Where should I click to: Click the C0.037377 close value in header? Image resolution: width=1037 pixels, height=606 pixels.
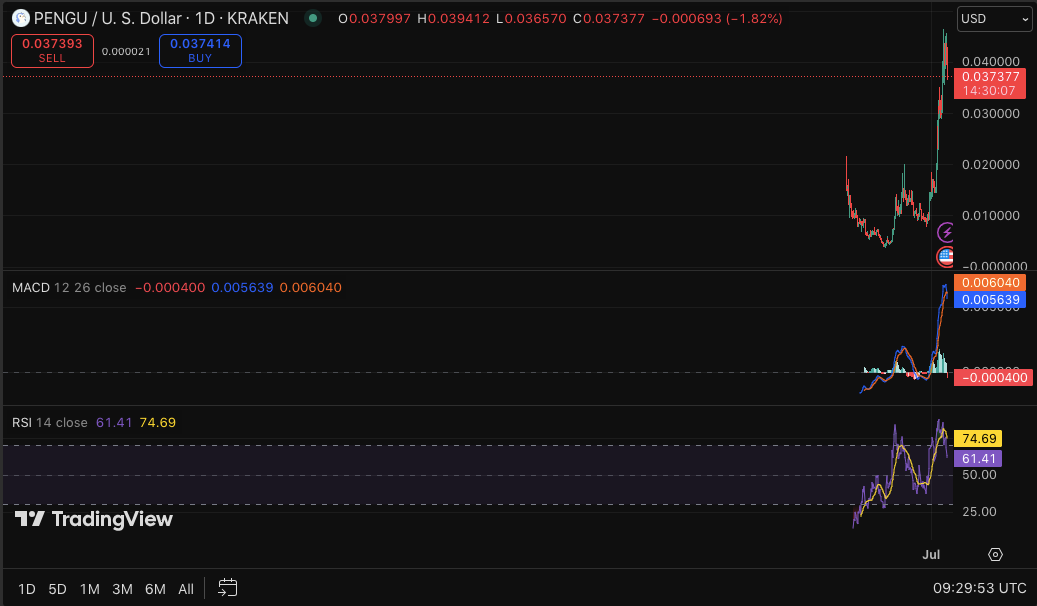[608, 19]
